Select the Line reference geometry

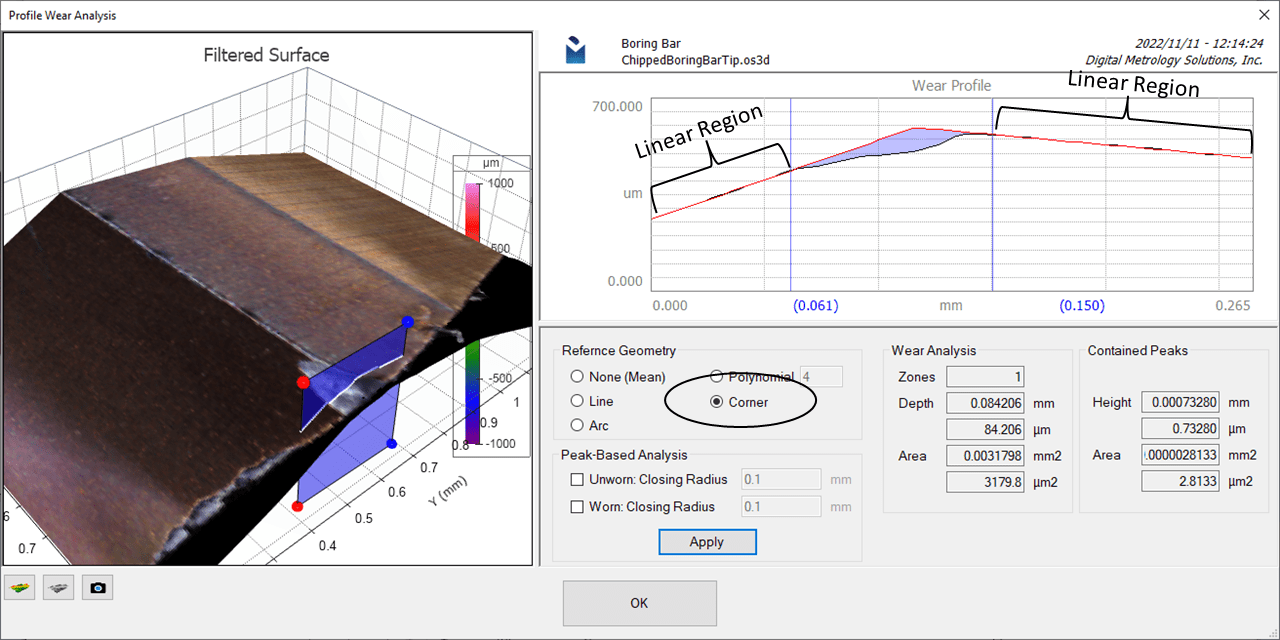tap(578, 401)
